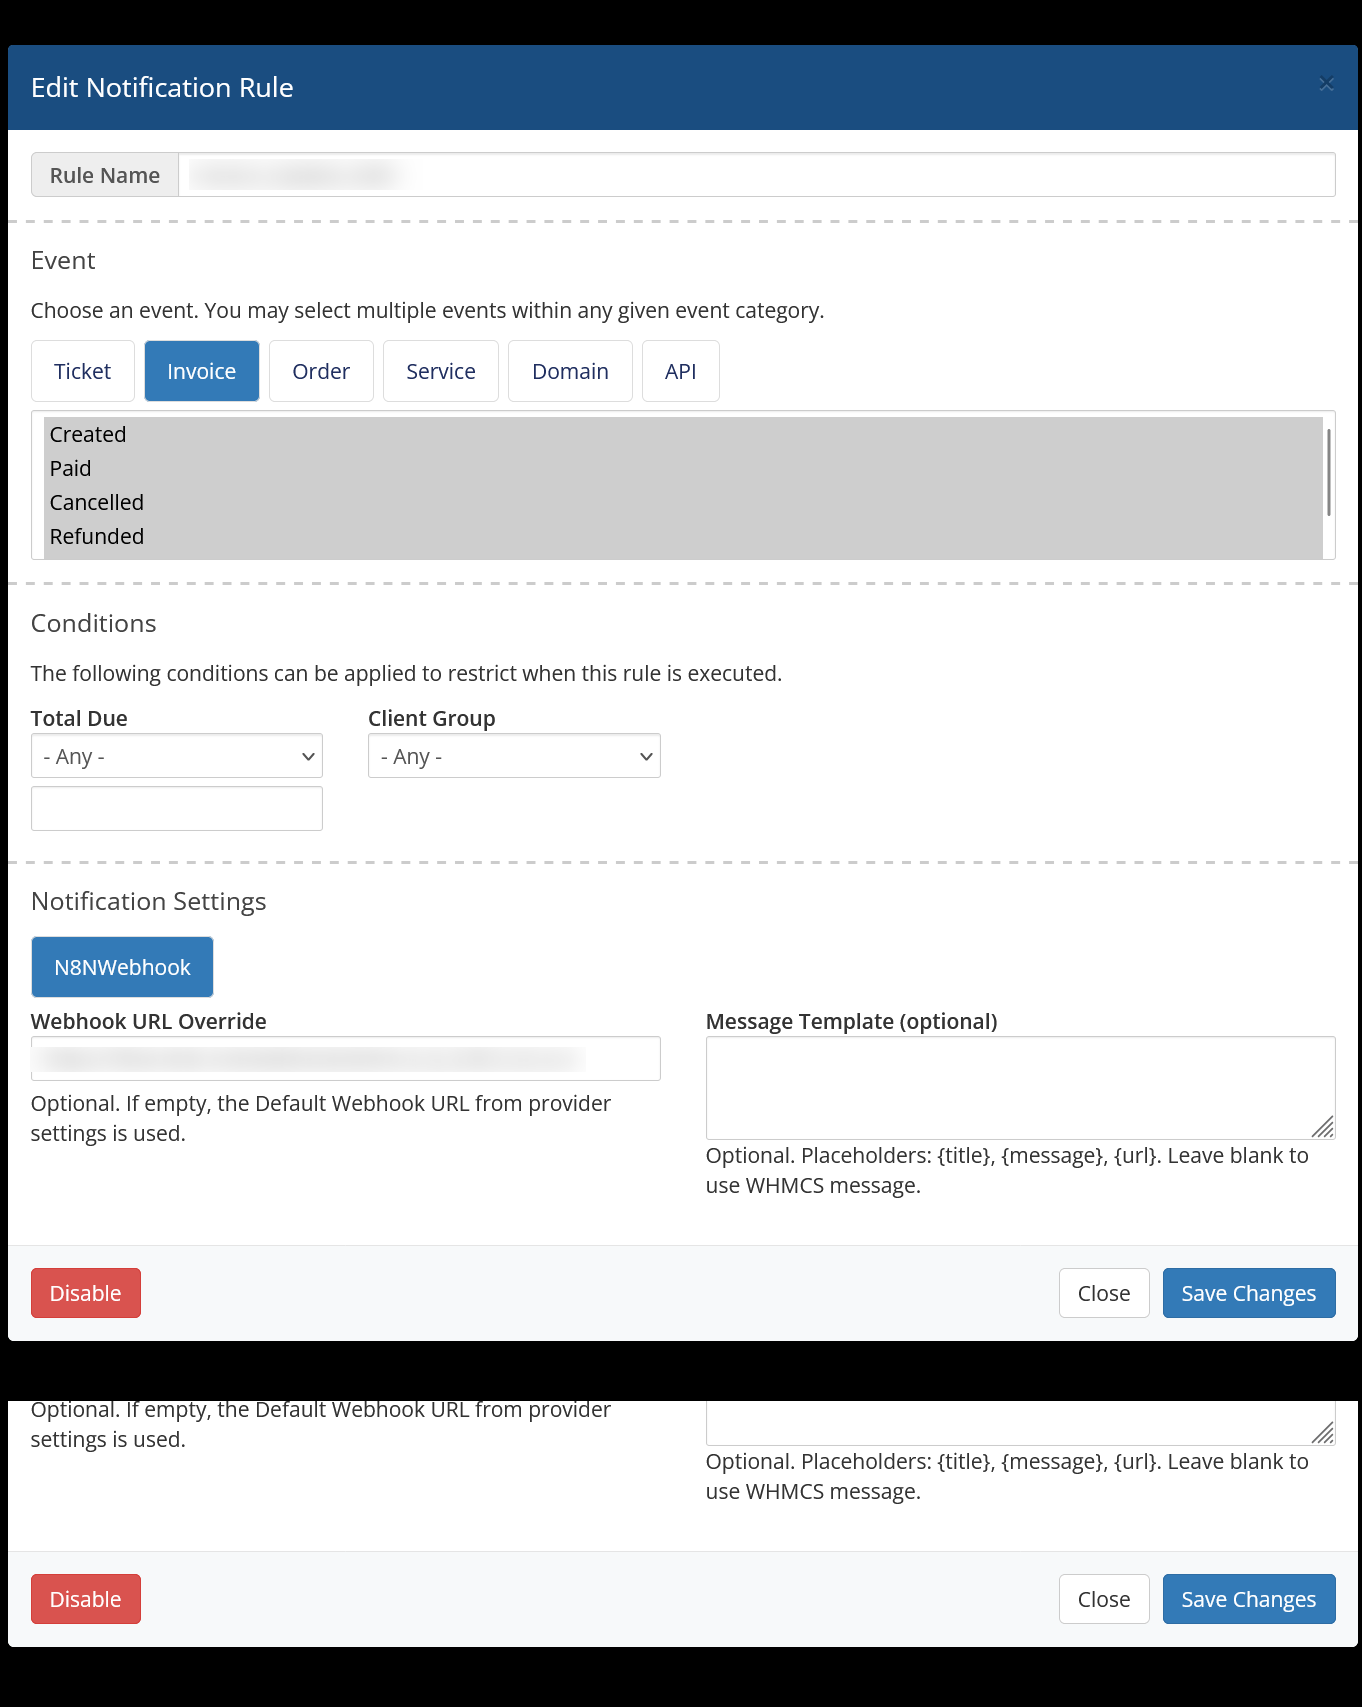Click the Rule Name text field
Screen dimensions: 1362x1707
(x=756, y=175)
